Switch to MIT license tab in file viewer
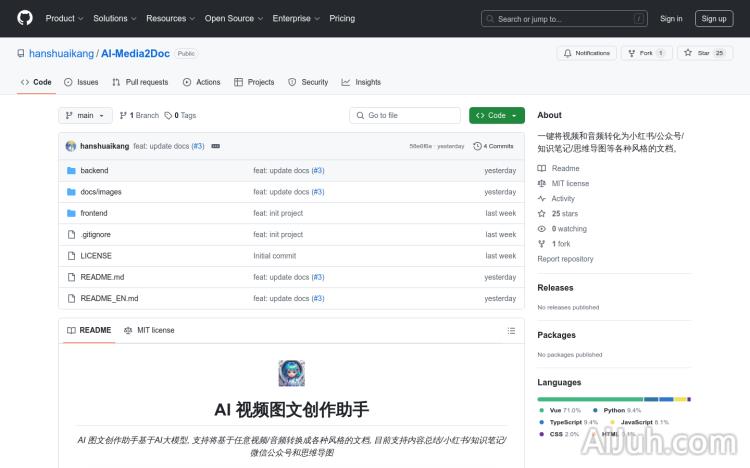Viewport: 750px width, 468px height. tap(149, 330)
